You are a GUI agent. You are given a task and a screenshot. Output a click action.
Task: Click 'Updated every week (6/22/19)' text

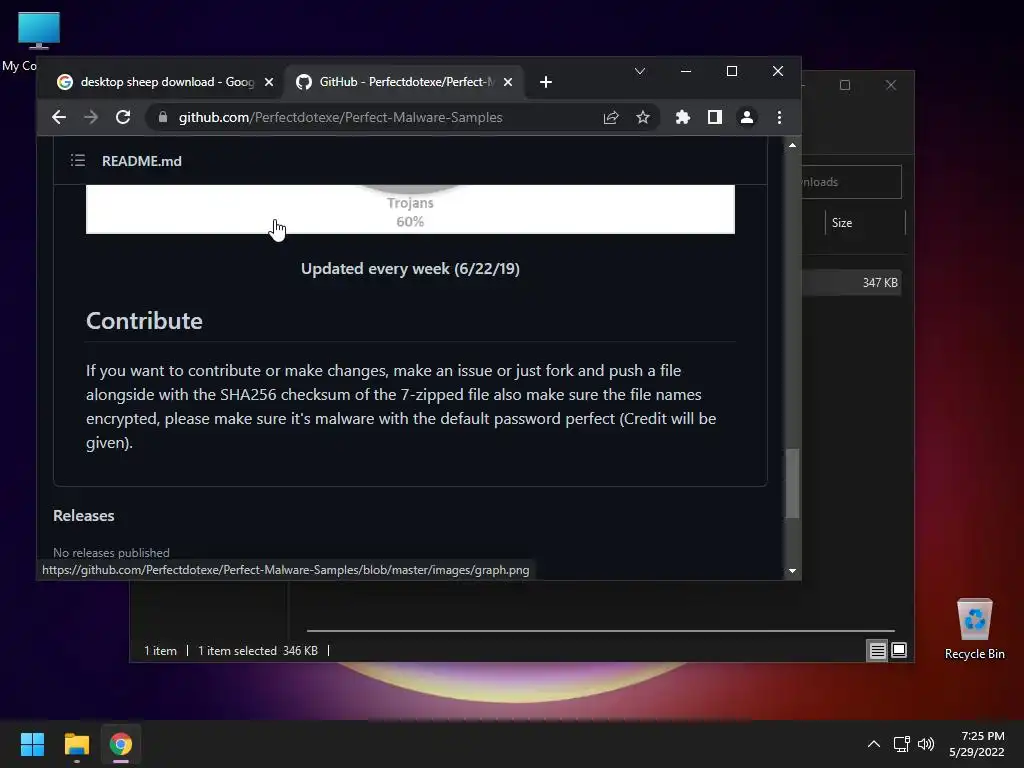(x=410, y=269)
